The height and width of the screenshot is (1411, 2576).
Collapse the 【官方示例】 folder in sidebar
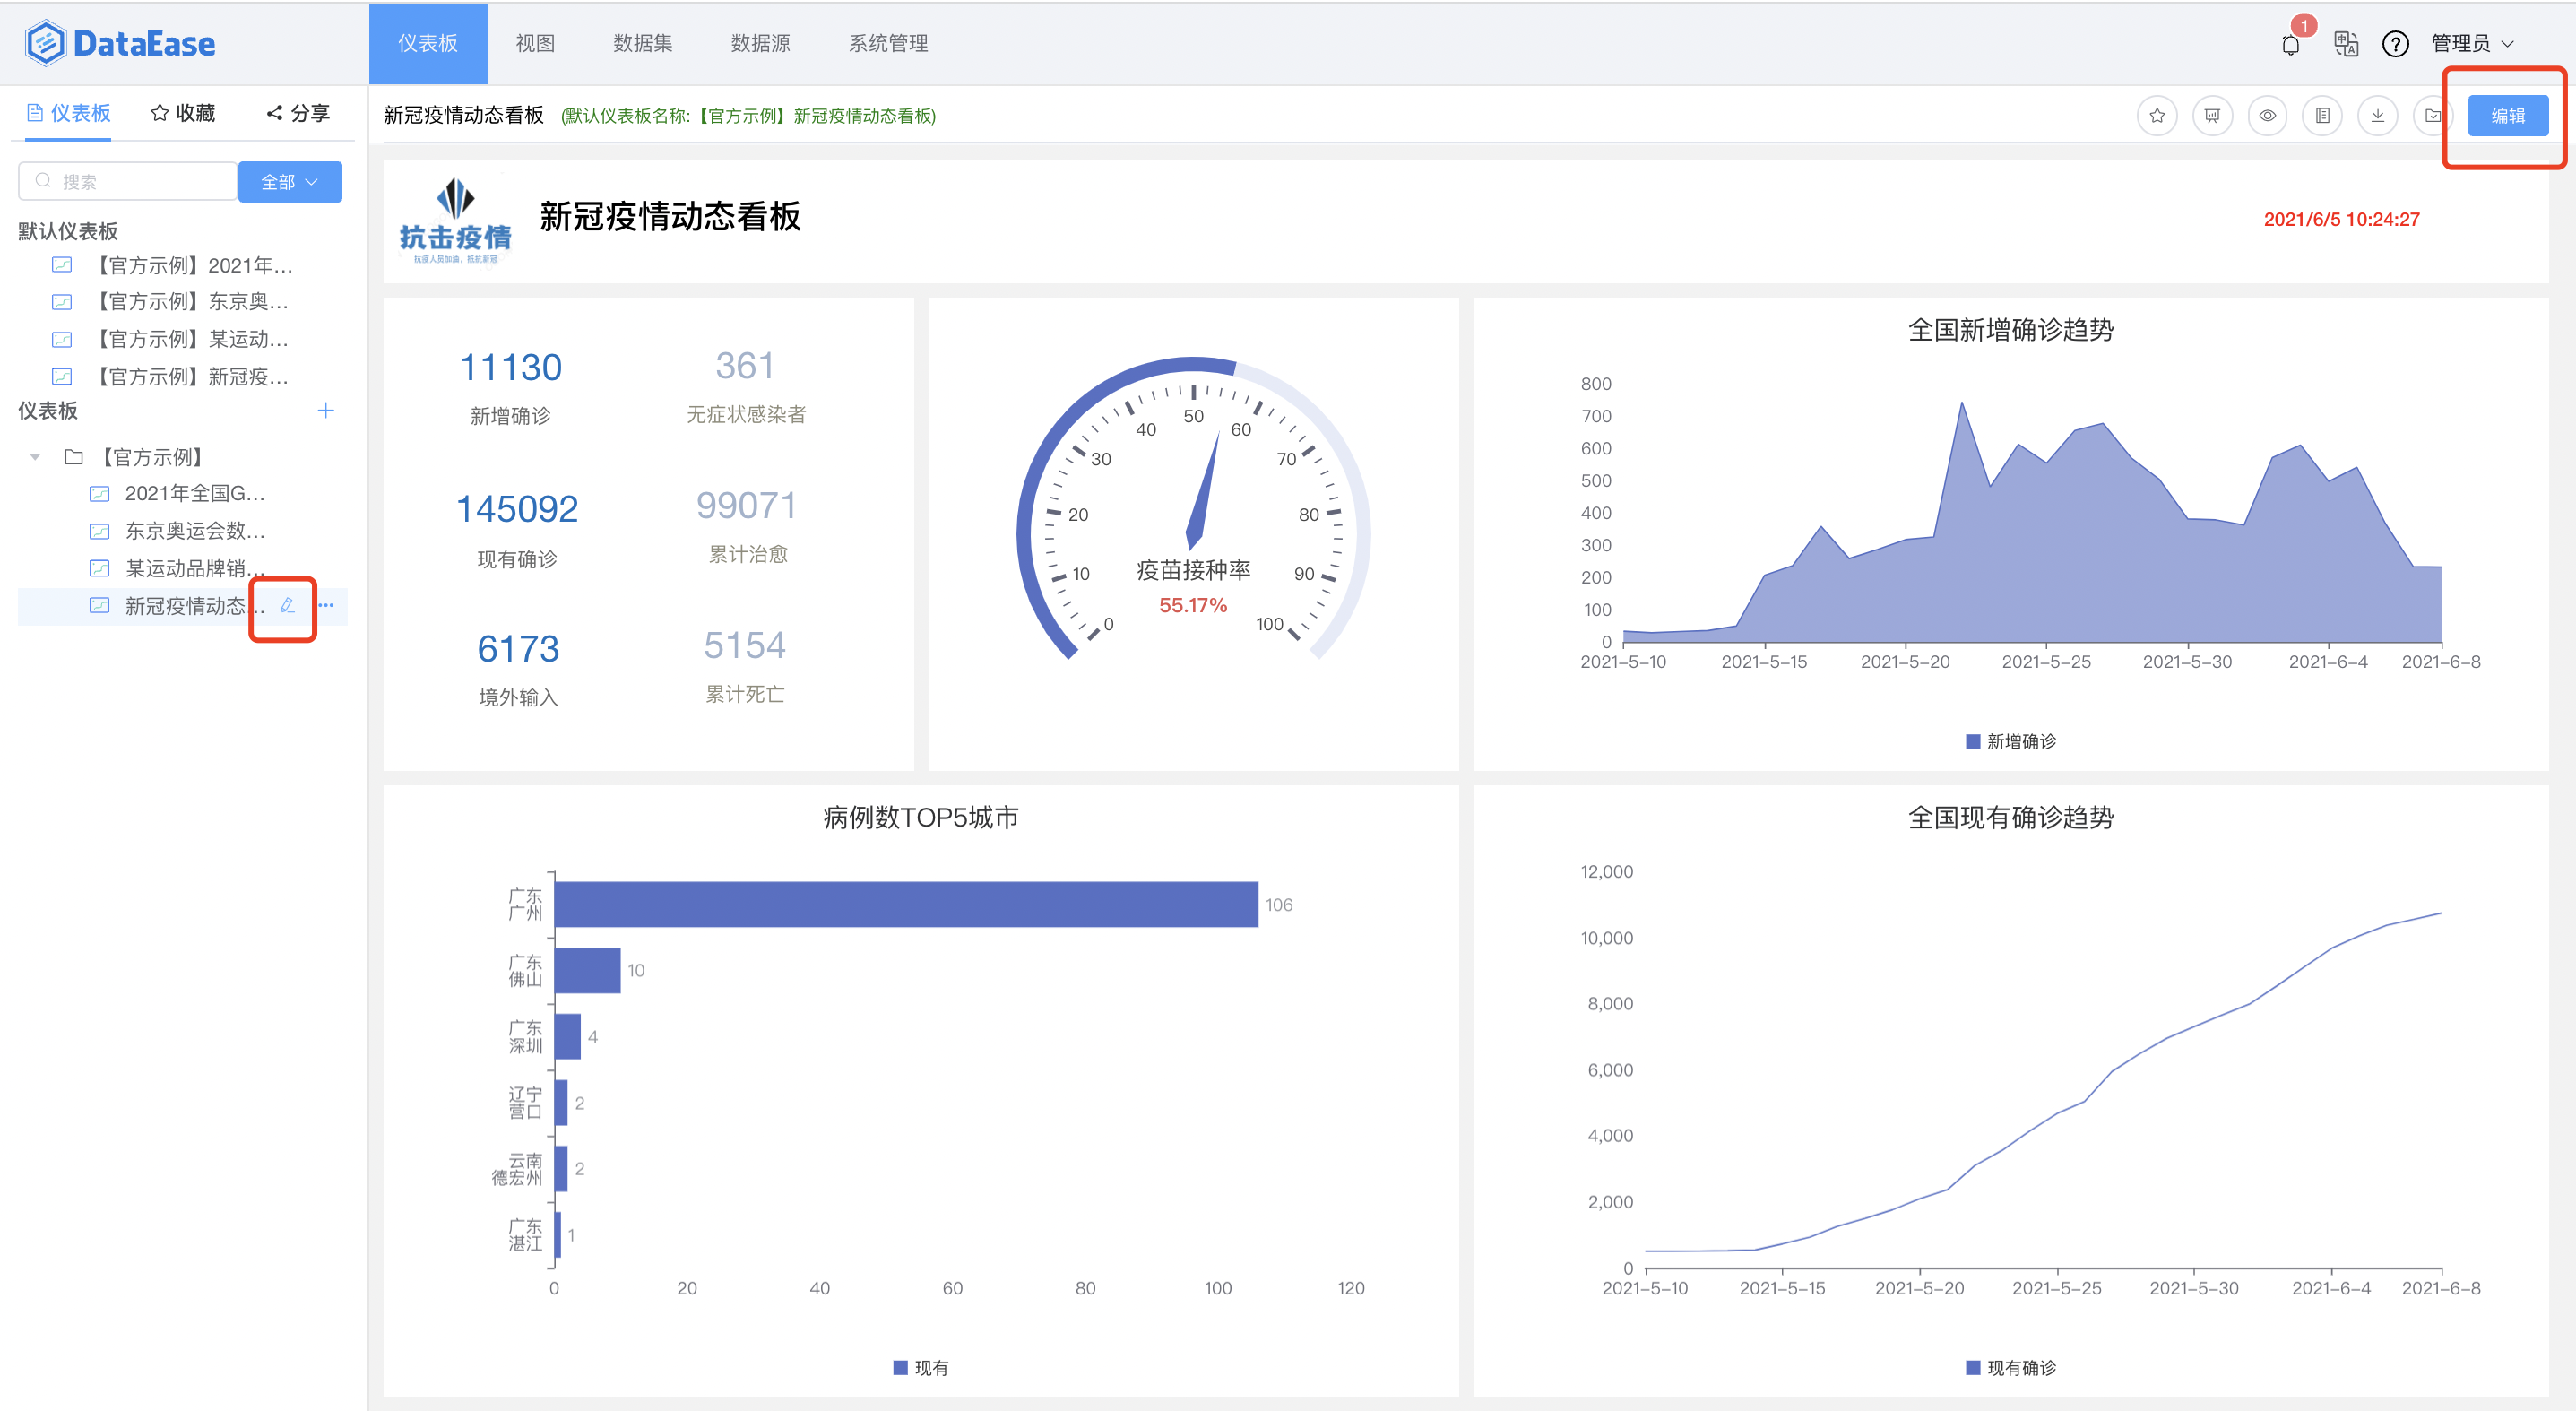(x=34, y=457)
